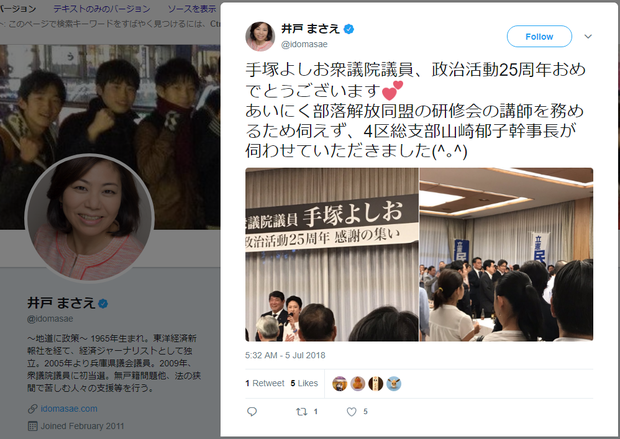The height and width of the screenshot is (439, 620).
Task: View the 1 Retweet list
Action: 265,383
